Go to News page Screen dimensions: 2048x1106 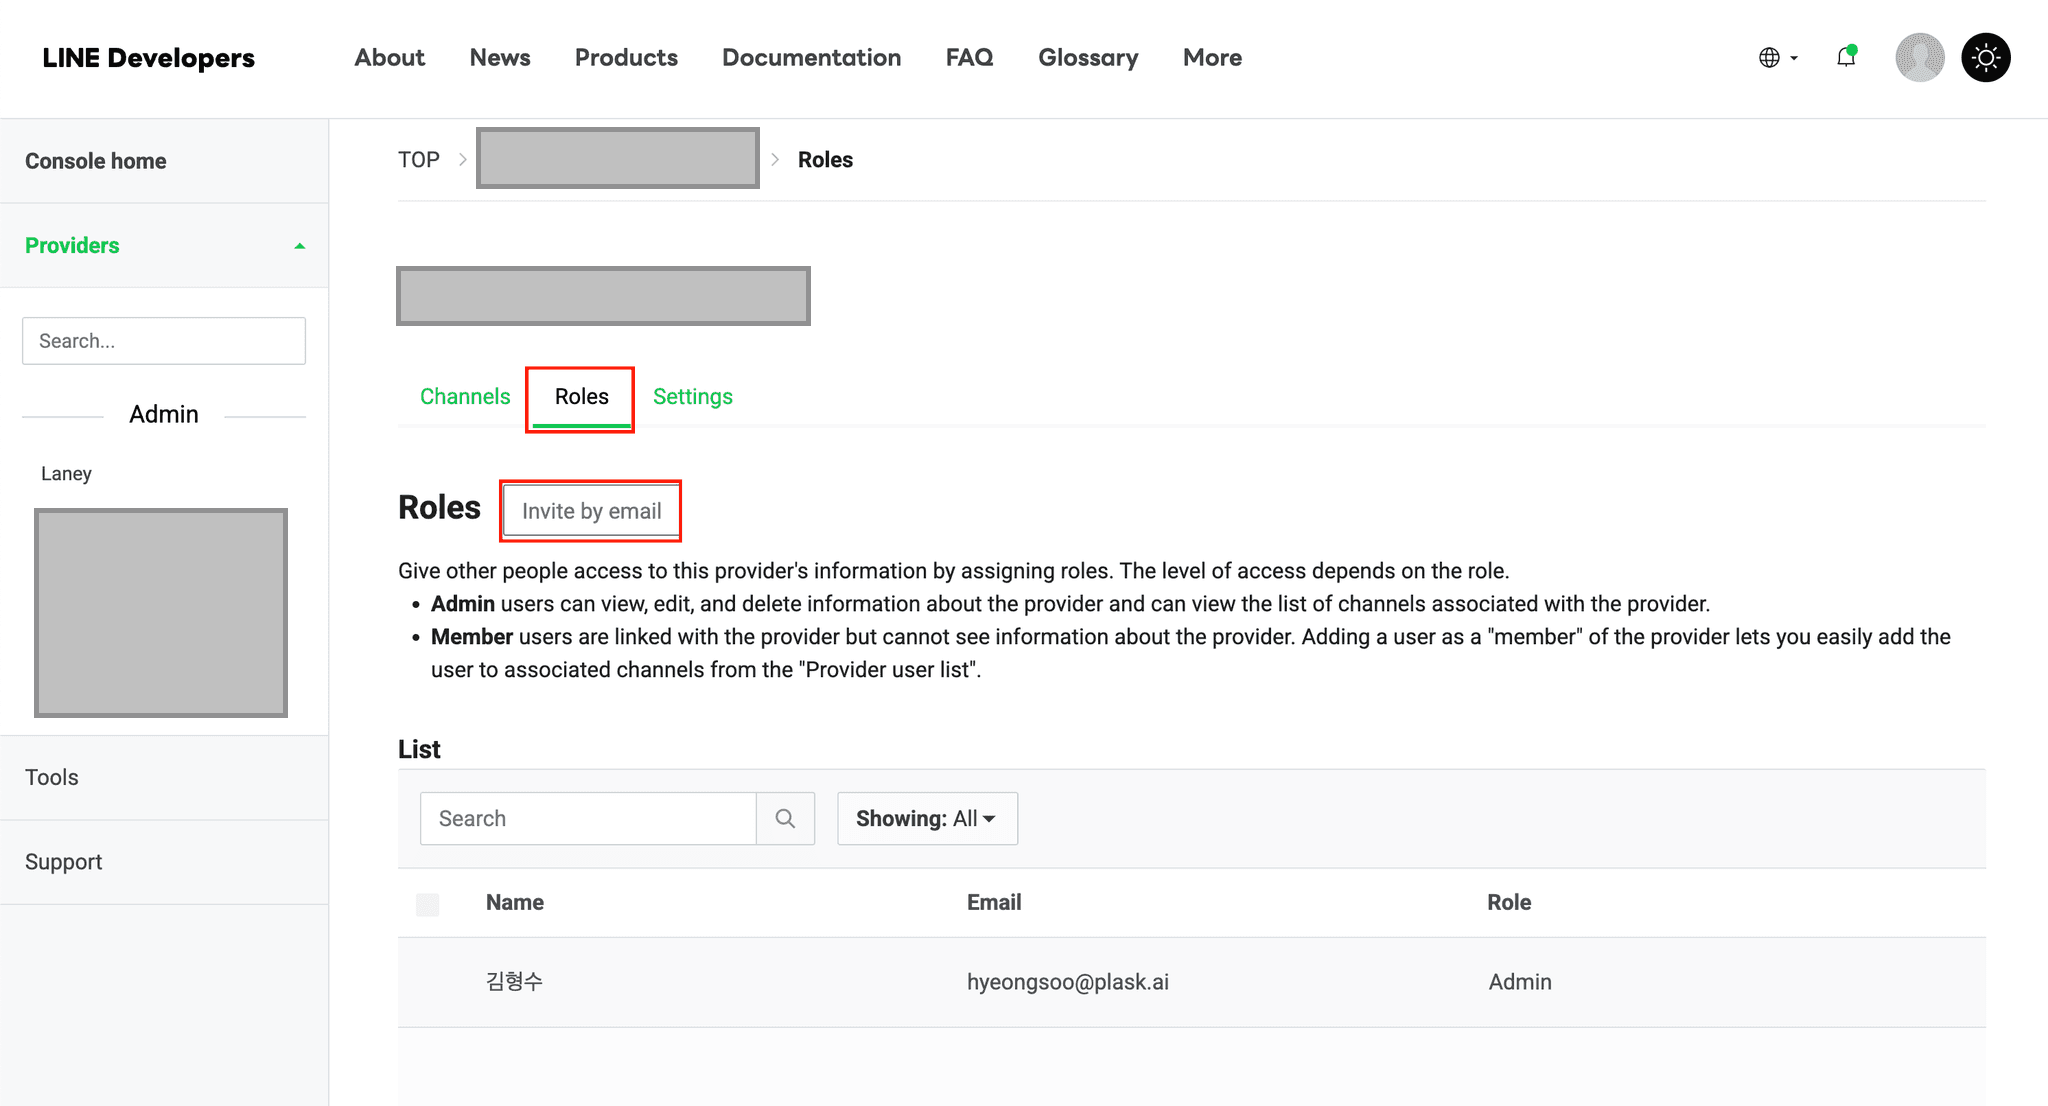click(500, 58)
